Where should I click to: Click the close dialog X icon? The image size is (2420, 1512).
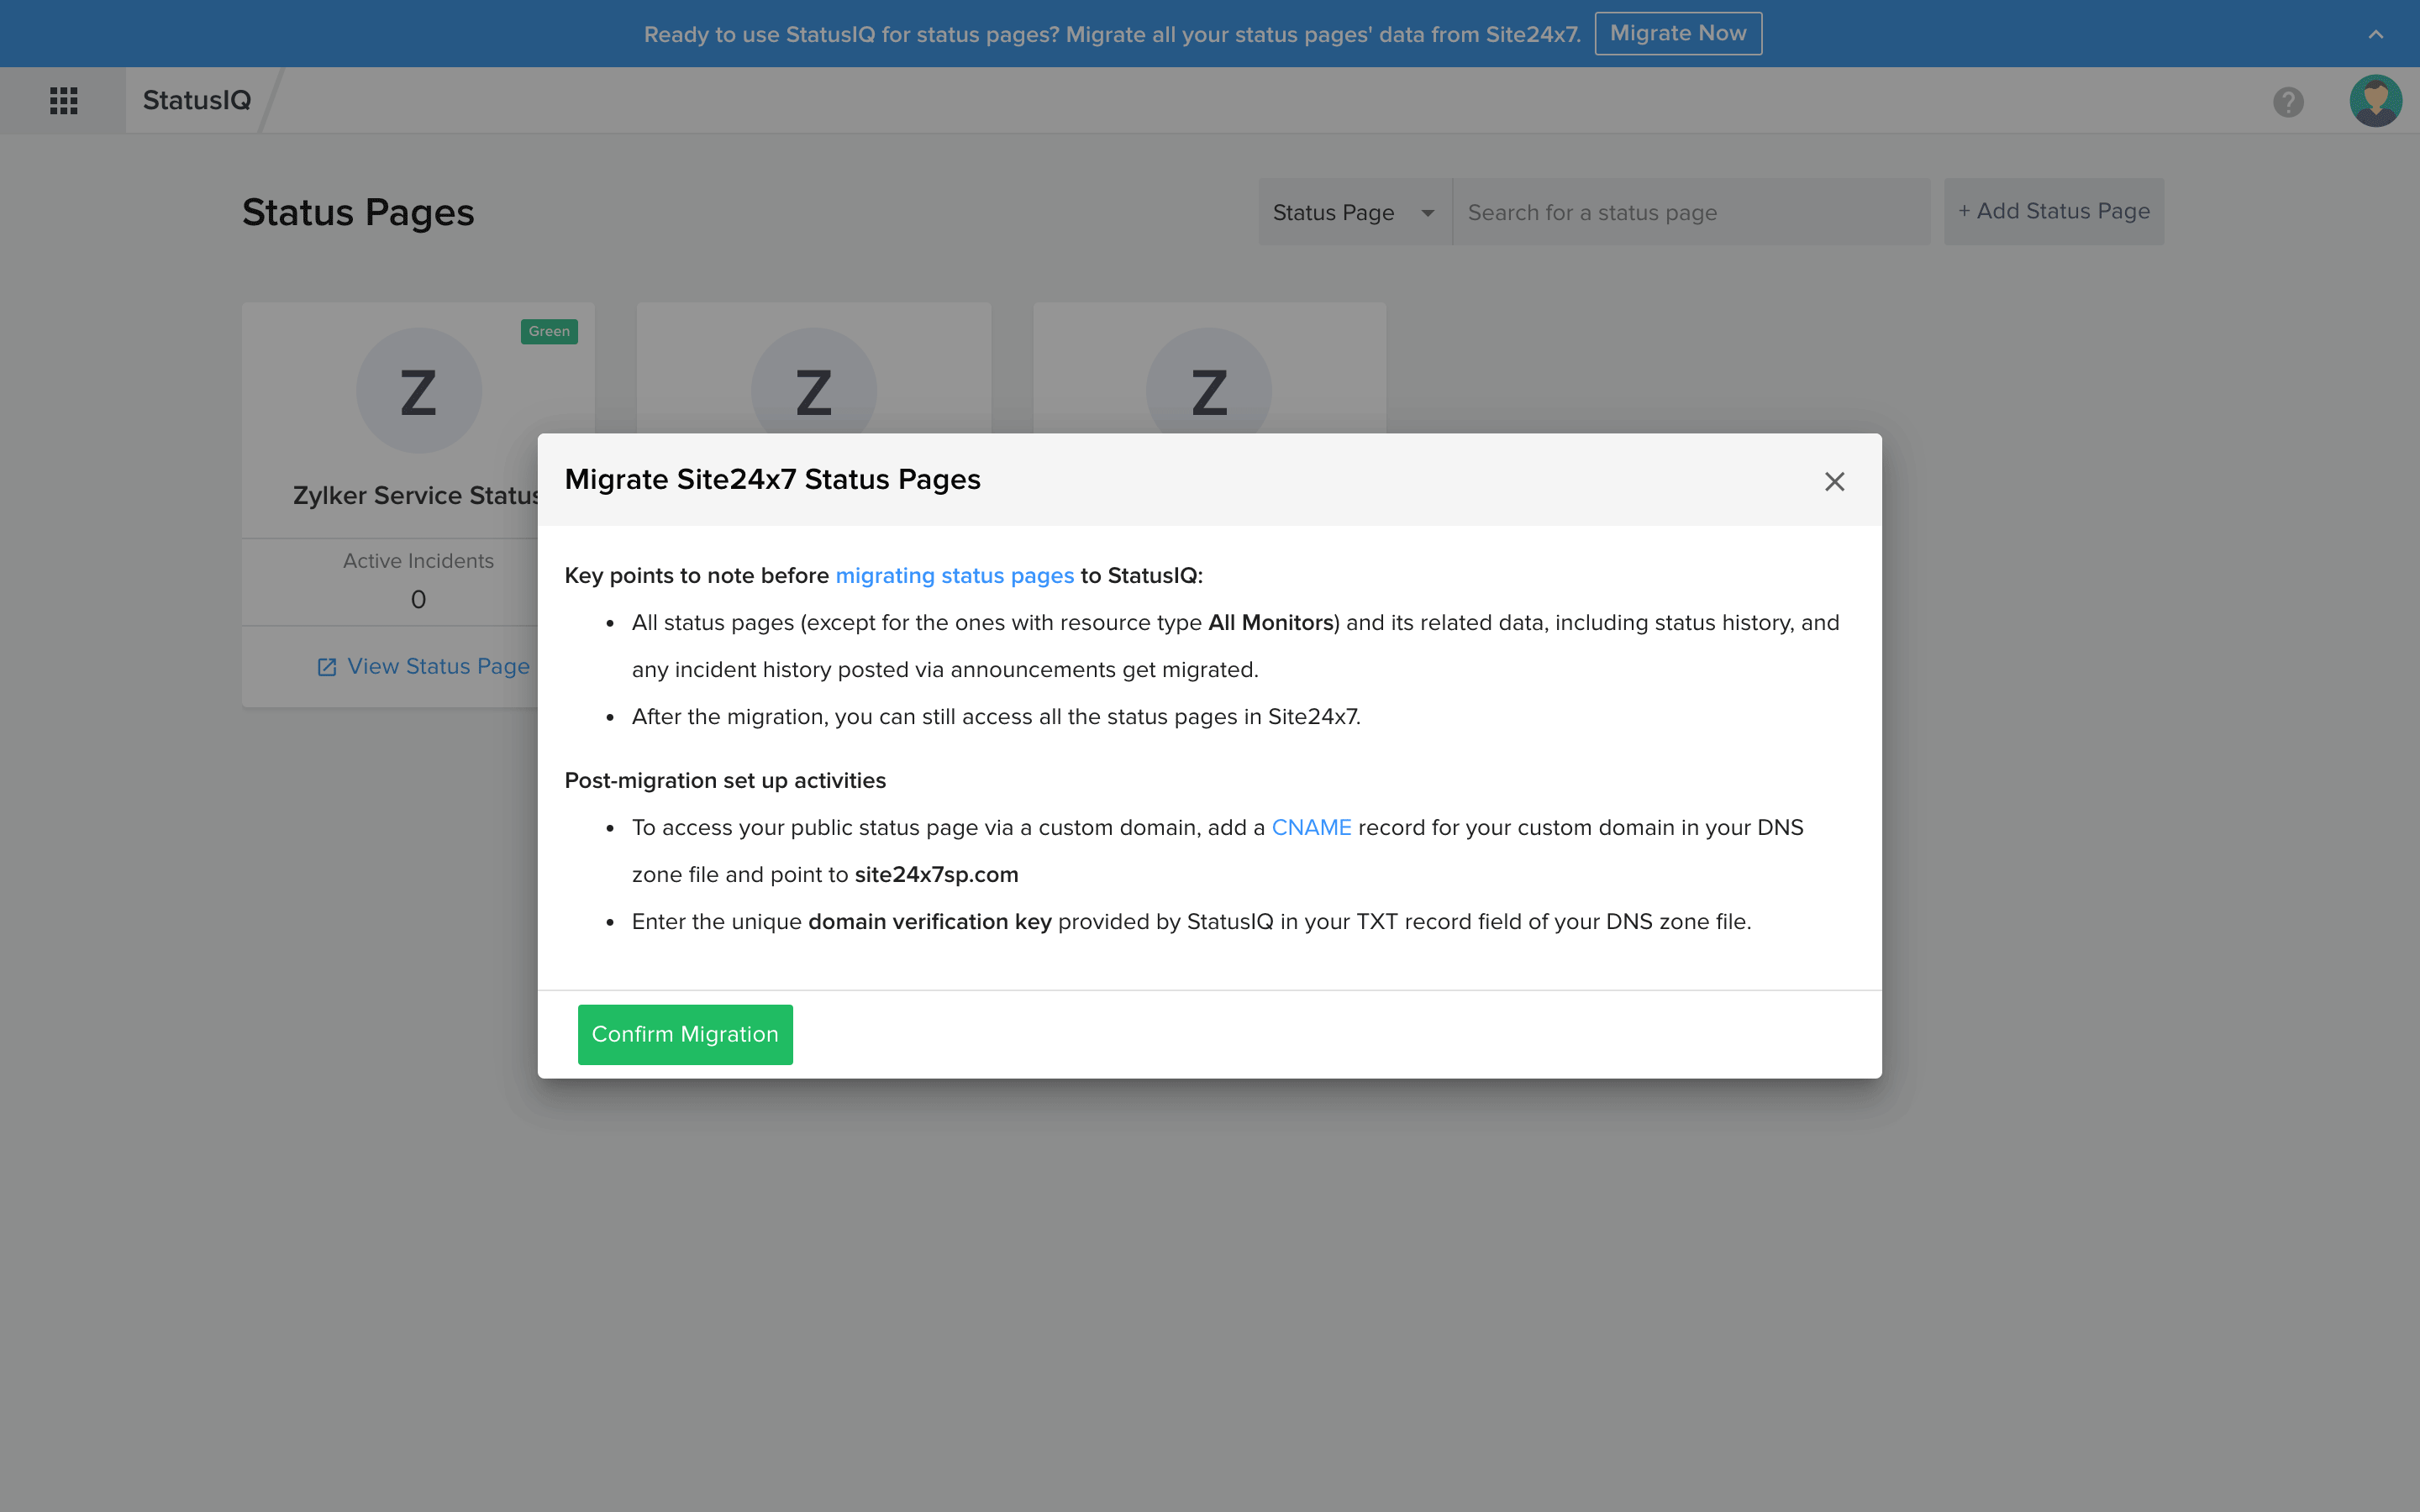point(1834,480)
